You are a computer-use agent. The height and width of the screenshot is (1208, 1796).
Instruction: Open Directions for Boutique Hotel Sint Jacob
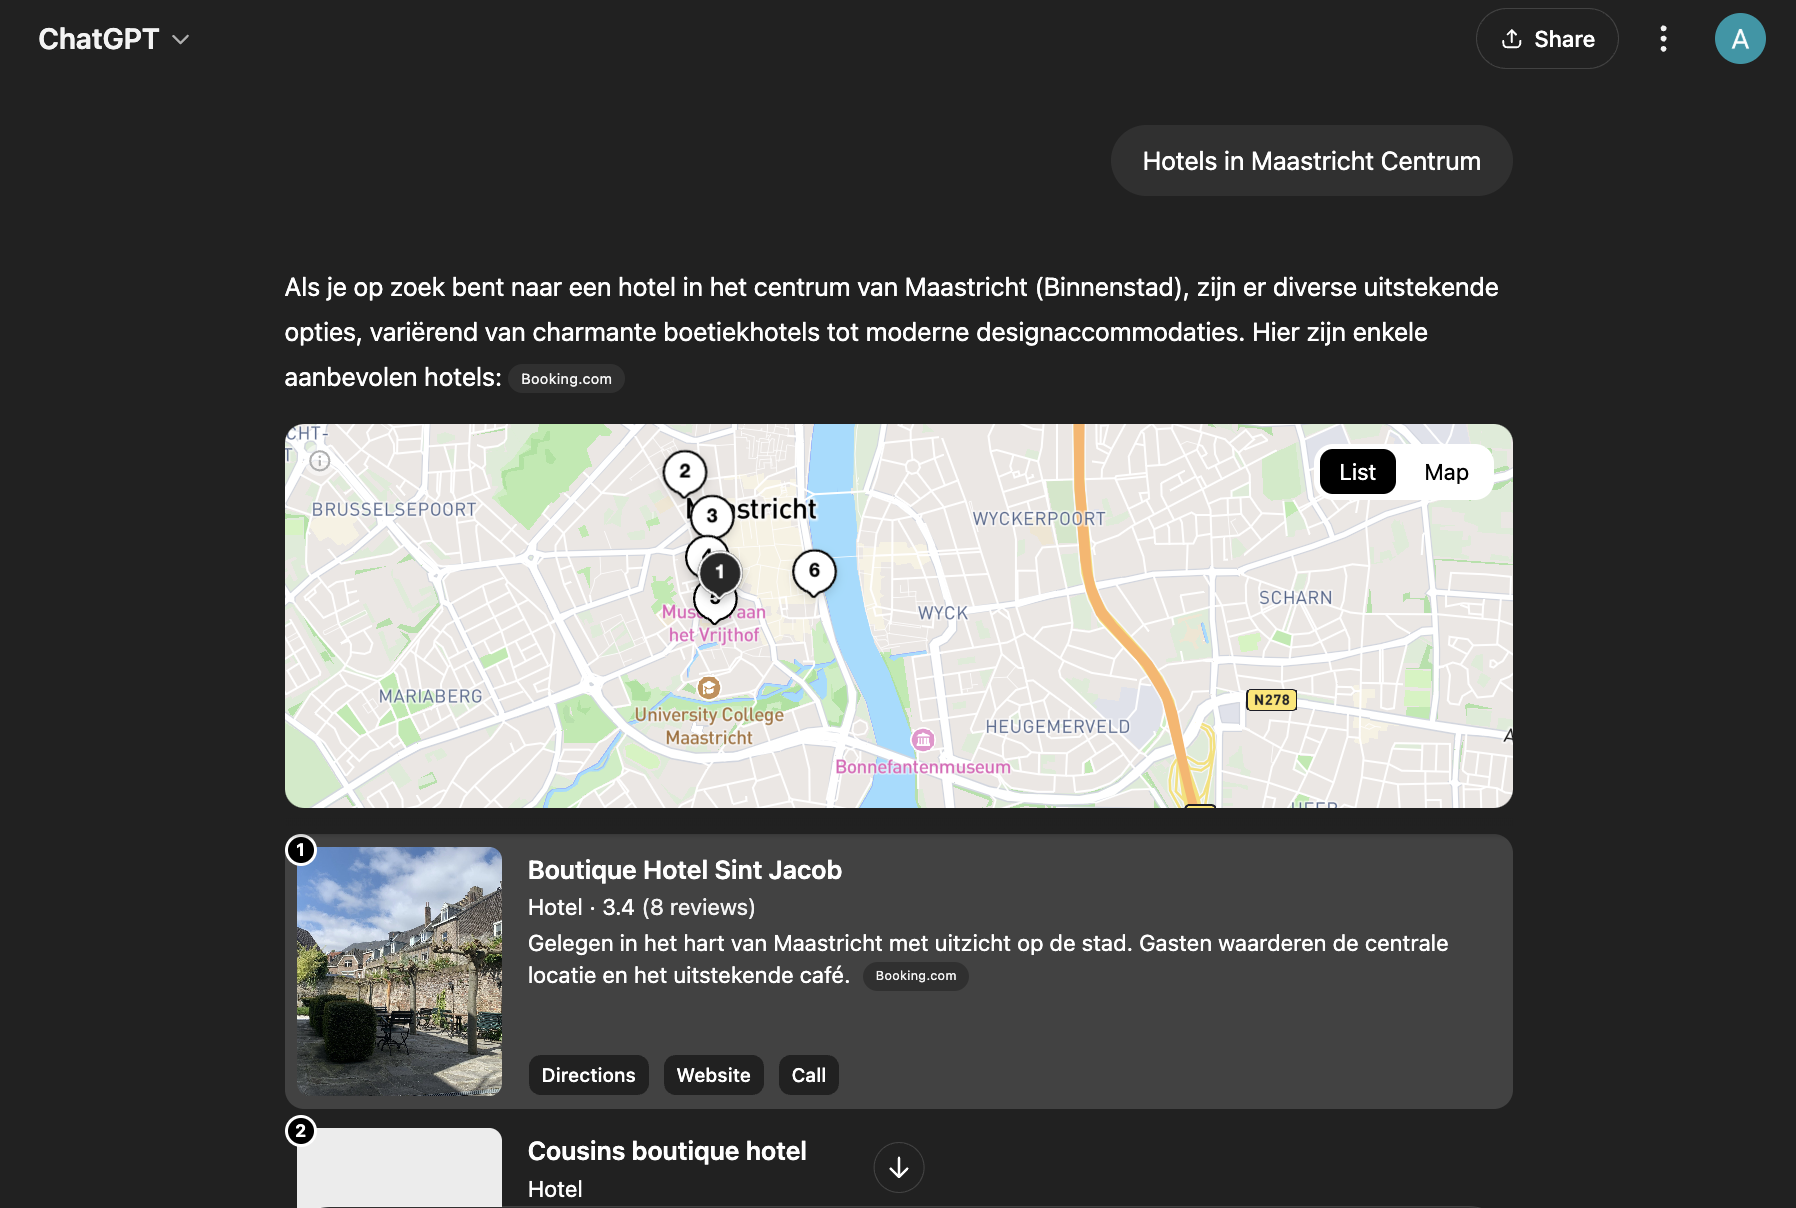[x=589, y=1075]
